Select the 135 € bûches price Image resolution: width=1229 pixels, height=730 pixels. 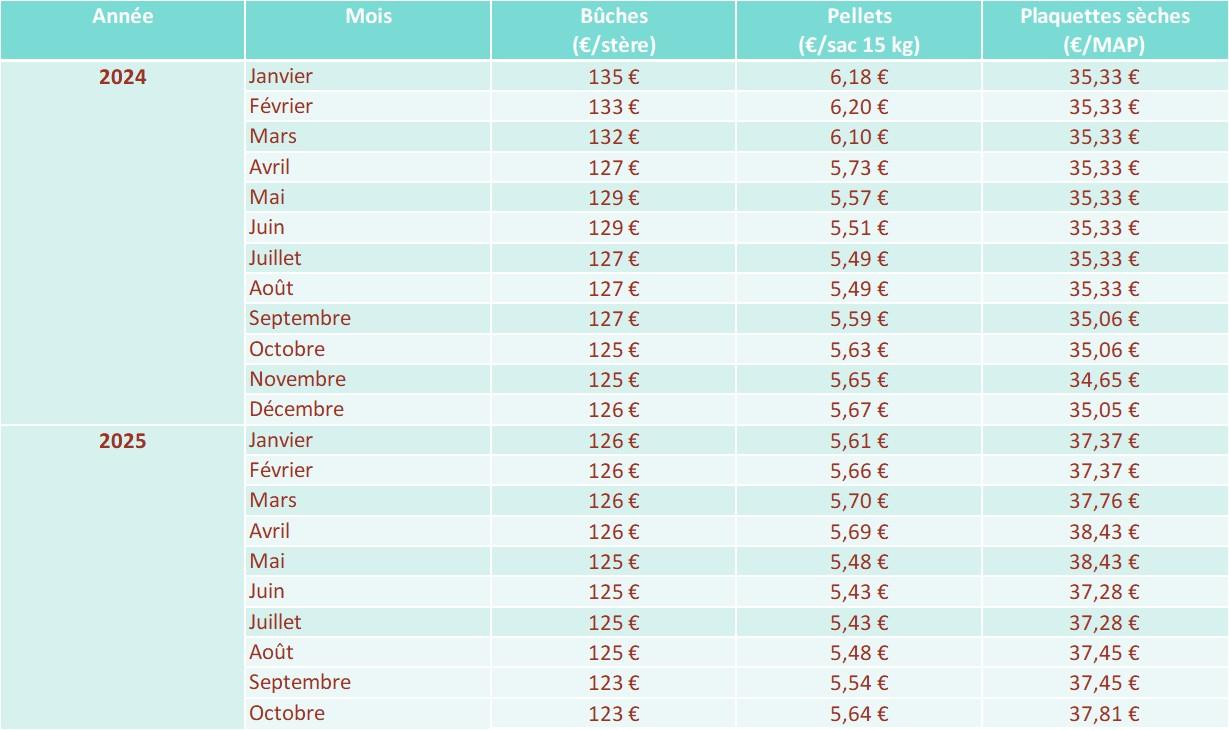(614, 76)
